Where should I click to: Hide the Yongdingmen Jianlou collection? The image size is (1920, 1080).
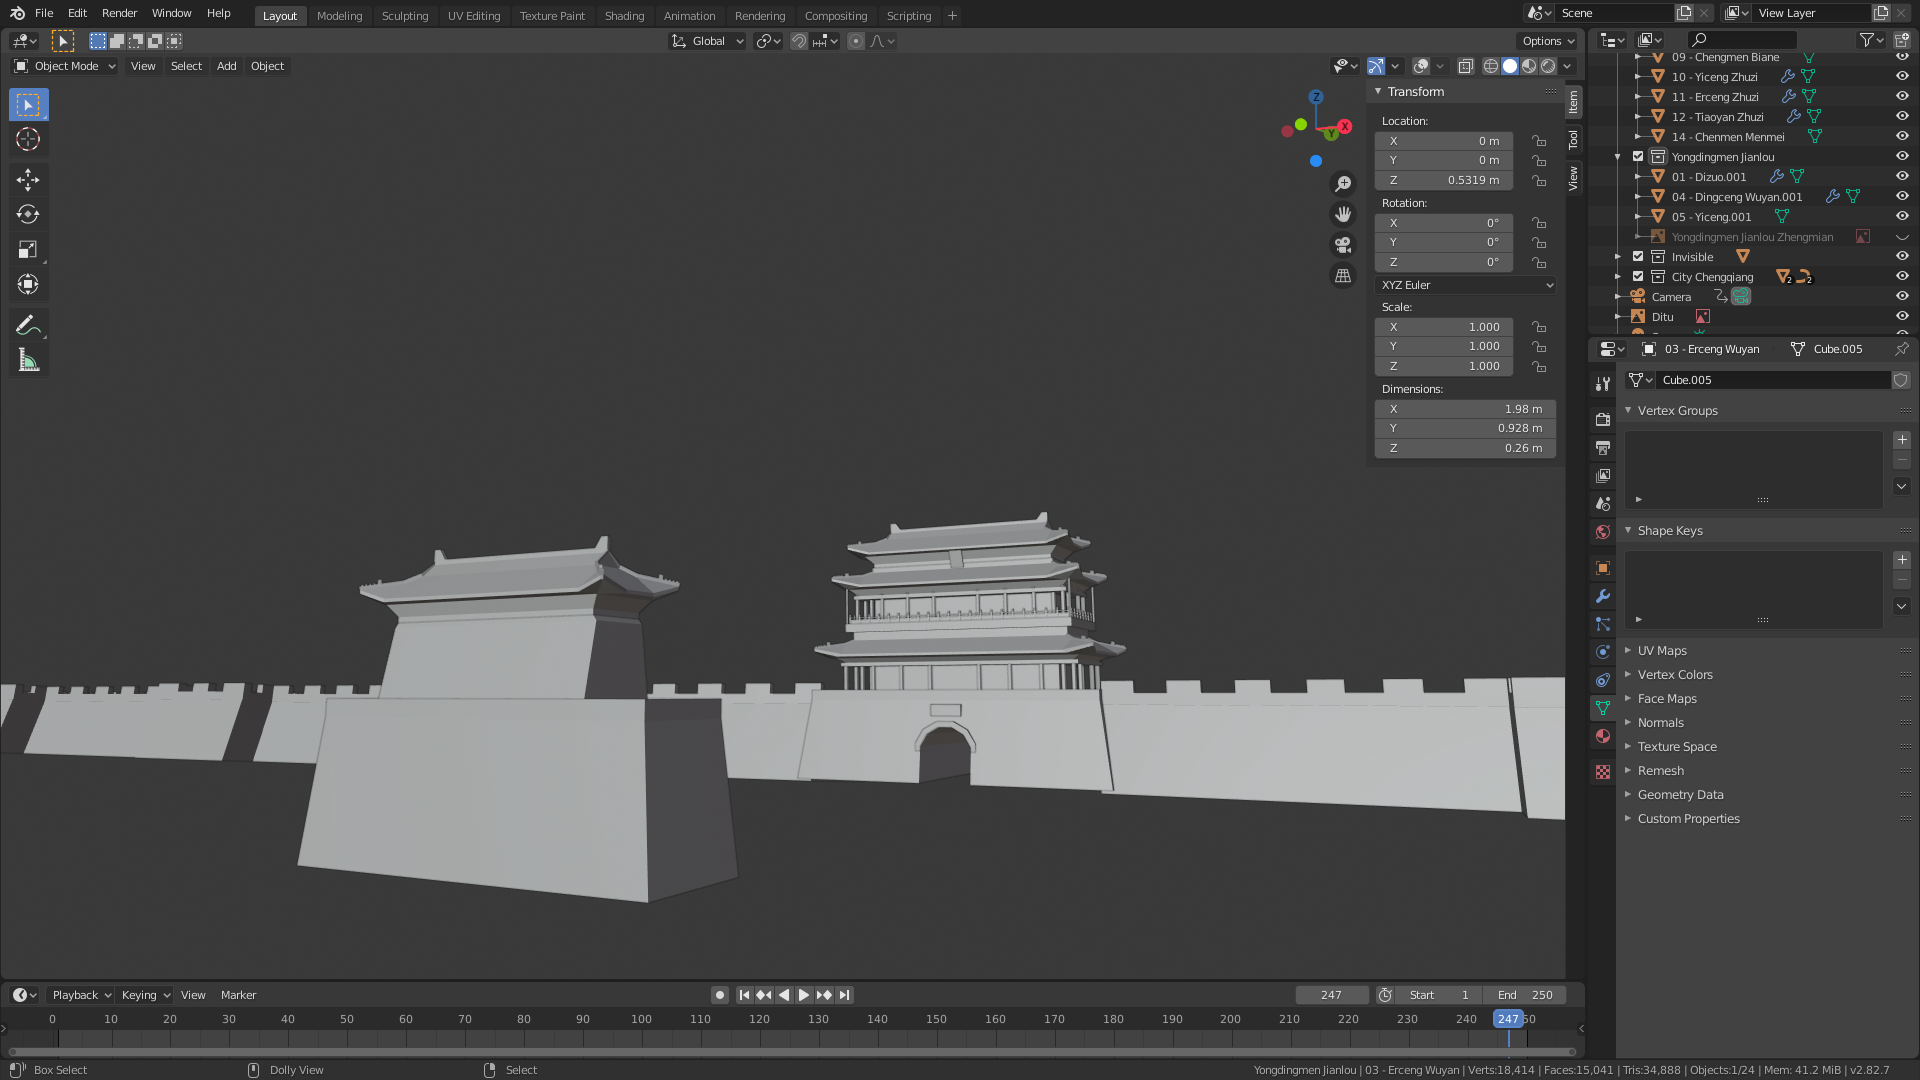1902,157
